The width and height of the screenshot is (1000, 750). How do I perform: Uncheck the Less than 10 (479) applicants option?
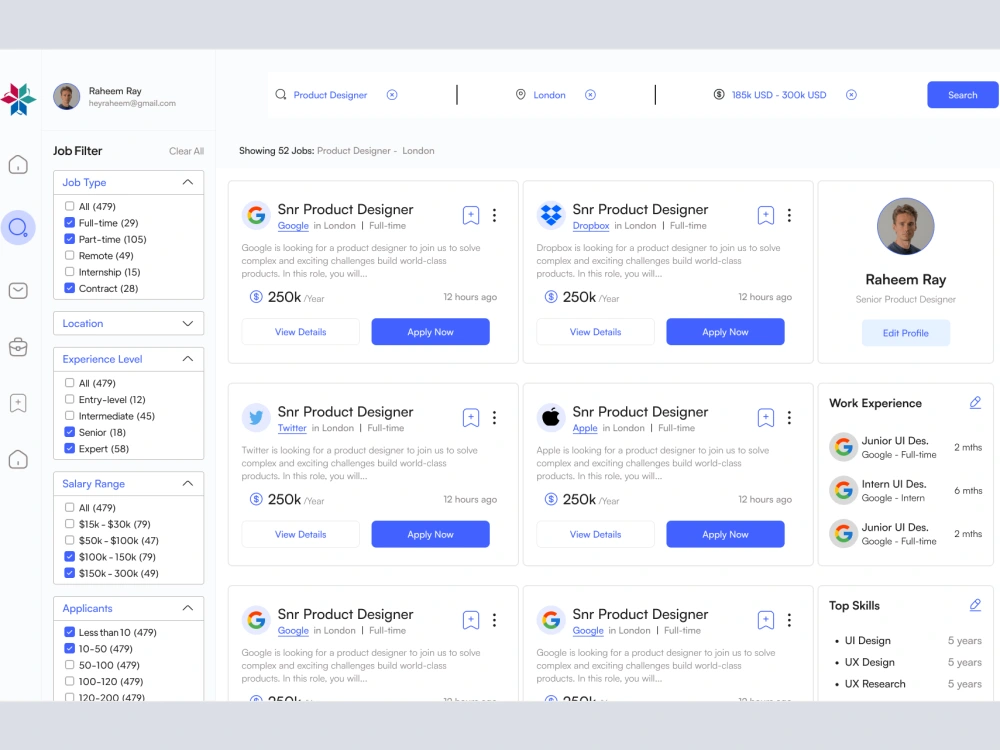click(x=70, y=632)
